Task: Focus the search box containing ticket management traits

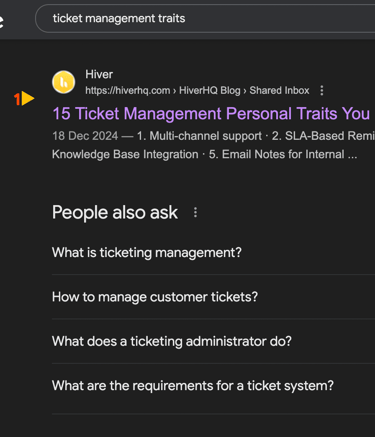Action: point(205,19)
